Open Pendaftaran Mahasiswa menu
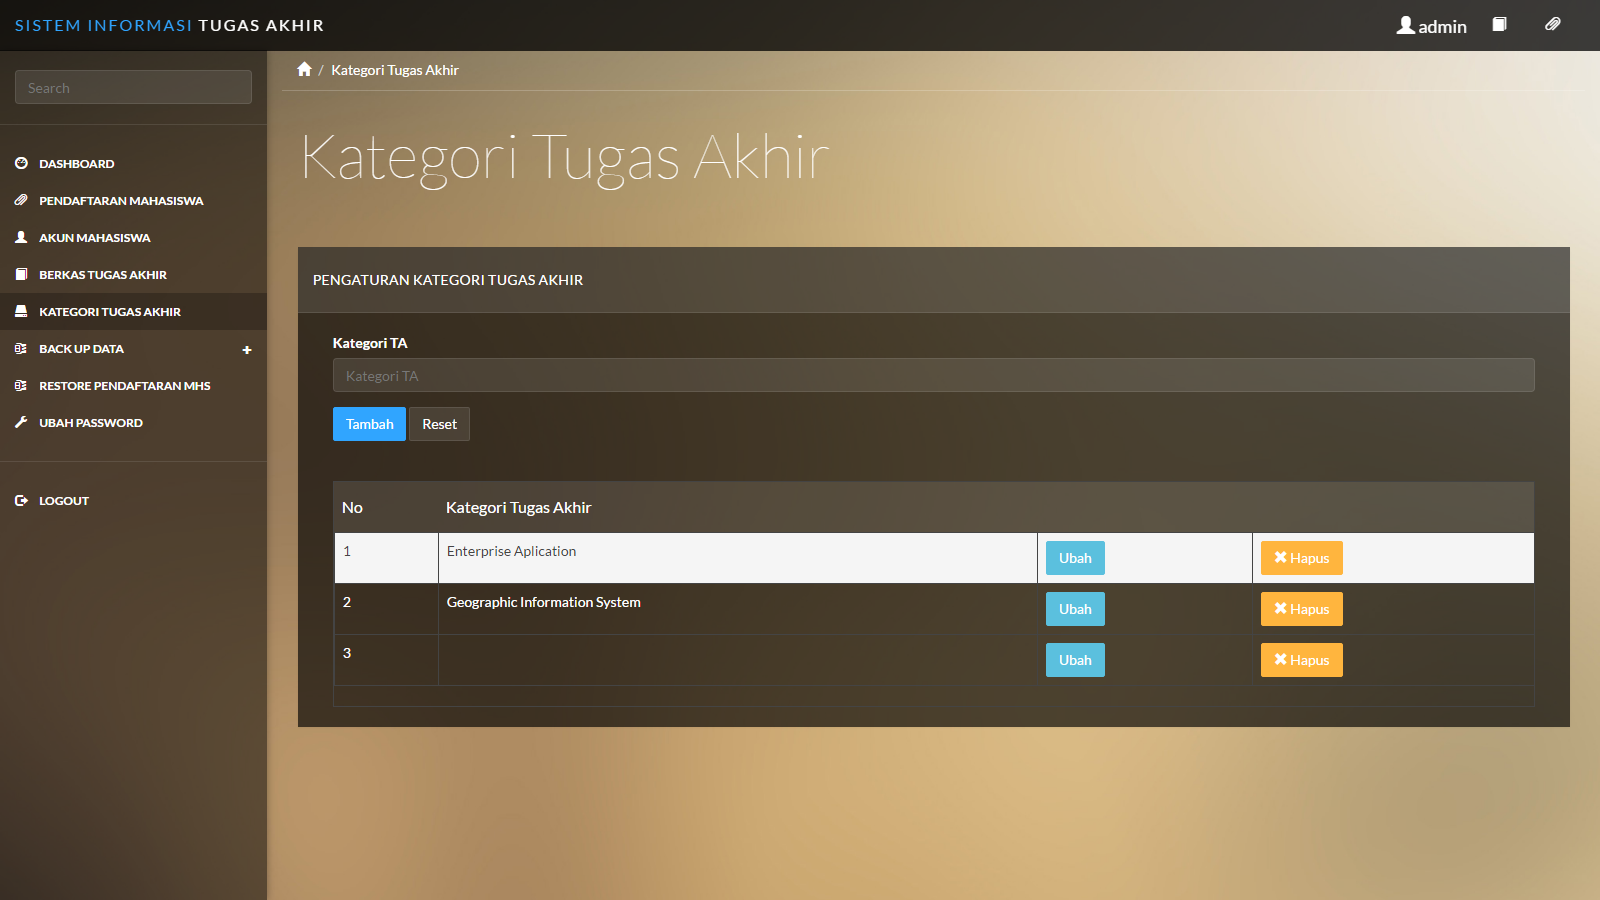 pyautogui.click(x=133, y=200)
